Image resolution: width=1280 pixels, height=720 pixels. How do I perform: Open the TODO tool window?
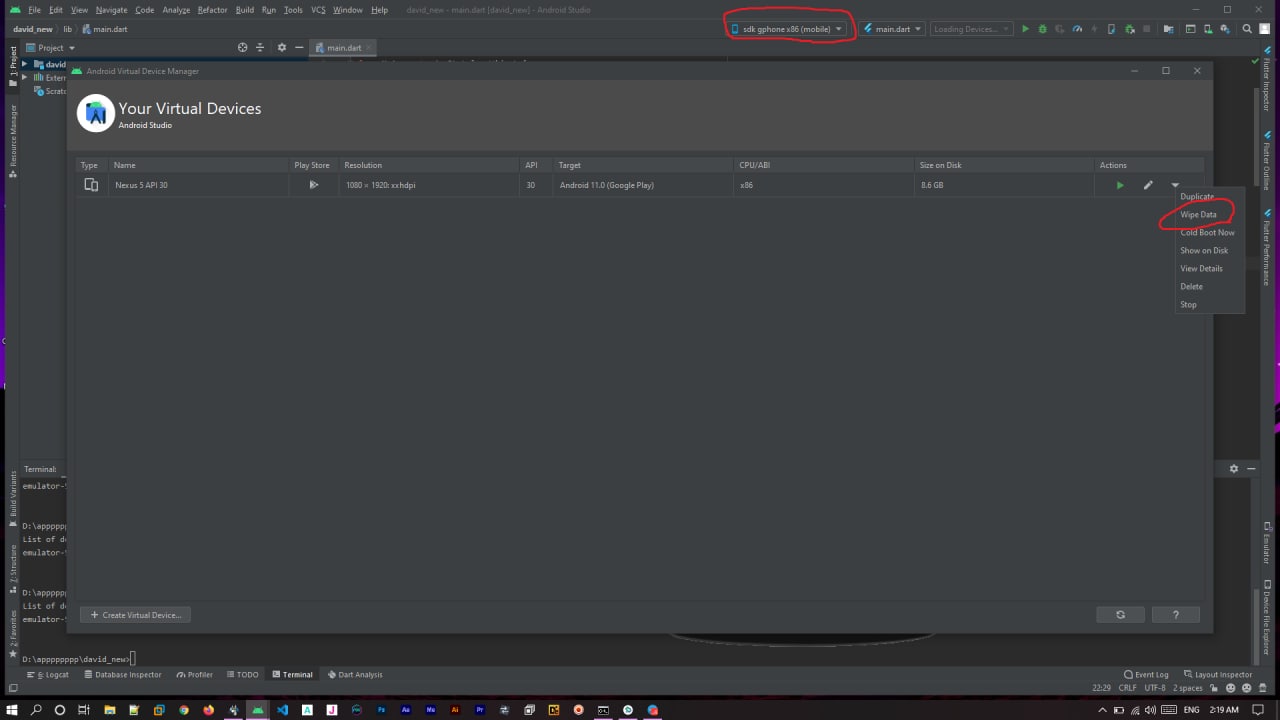pyautogui.click(x=242, y=675)
